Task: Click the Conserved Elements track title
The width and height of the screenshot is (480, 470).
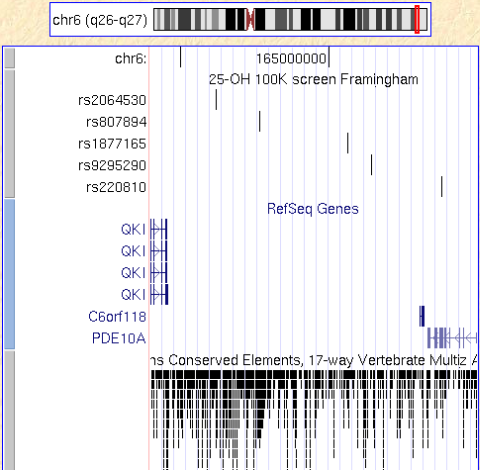Action: coord(313,360)
